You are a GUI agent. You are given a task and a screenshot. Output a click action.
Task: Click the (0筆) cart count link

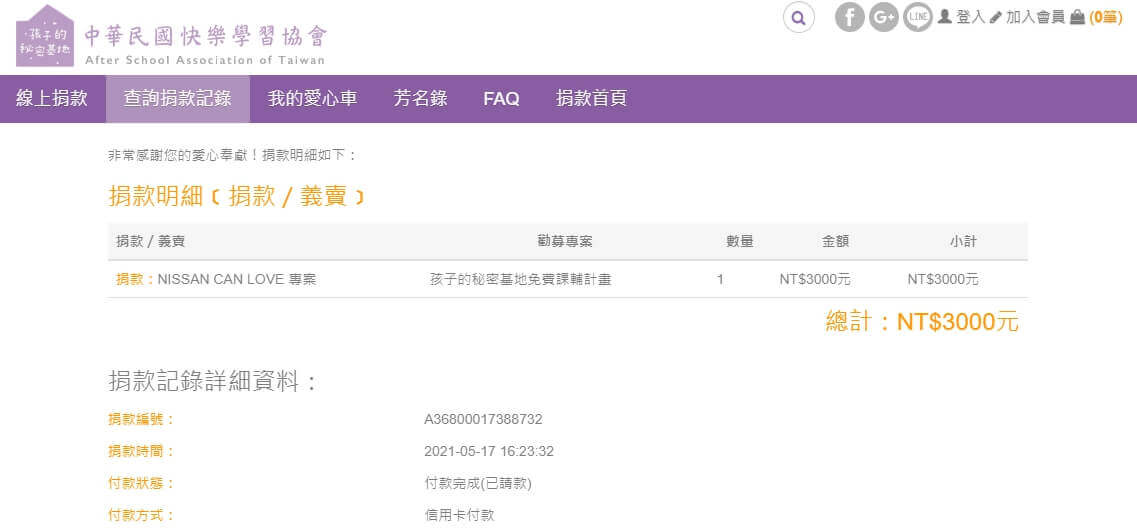click(x=1105, y=17)
